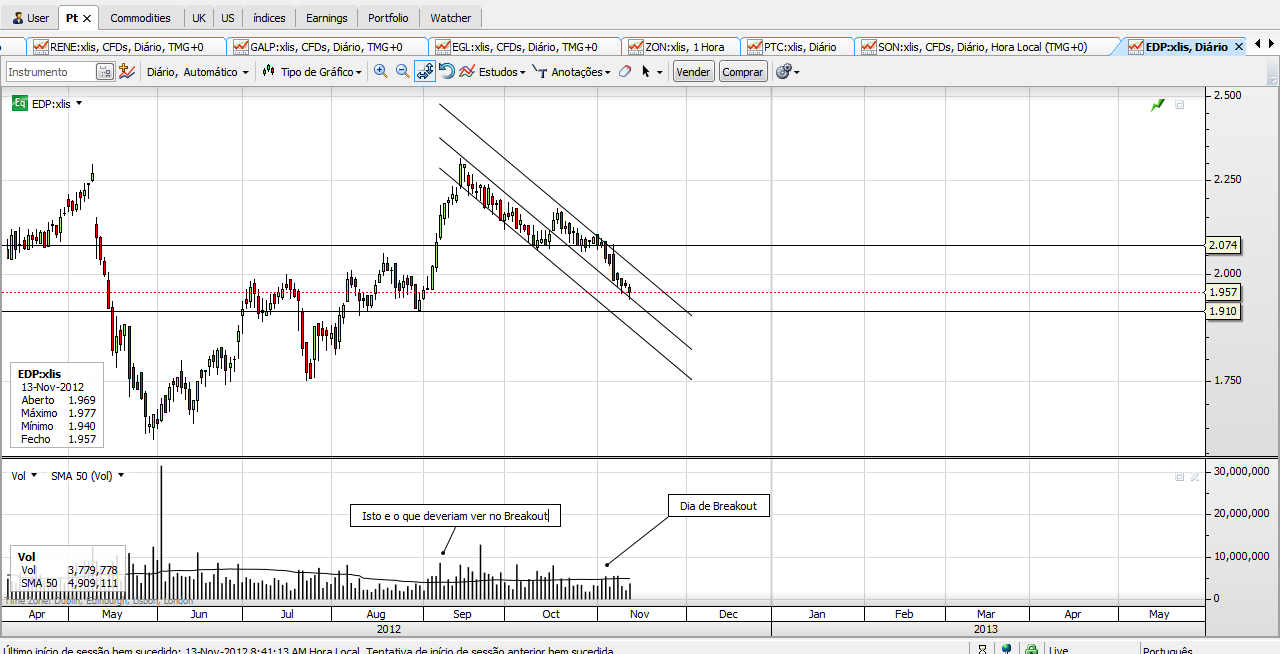Open the Tipo de Gráfico dropdown
Image resolution: width=1280 pixels, height=654 pixels.
tap(313, 72)
